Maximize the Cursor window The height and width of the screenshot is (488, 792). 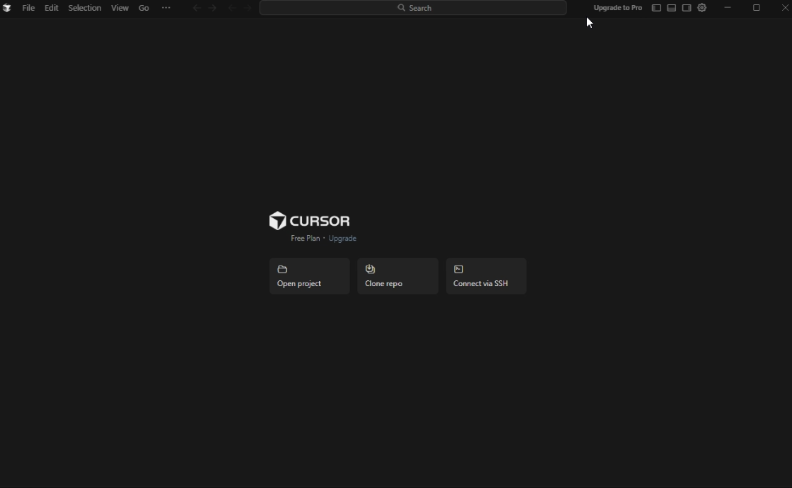point(756,8)
